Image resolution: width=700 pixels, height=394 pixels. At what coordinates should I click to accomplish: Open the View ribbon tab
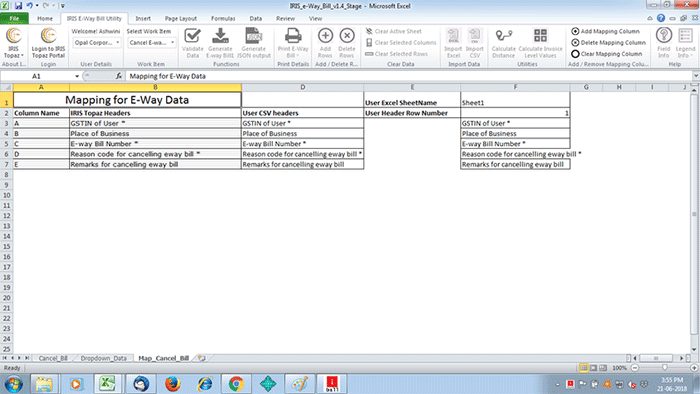[315, 18]
